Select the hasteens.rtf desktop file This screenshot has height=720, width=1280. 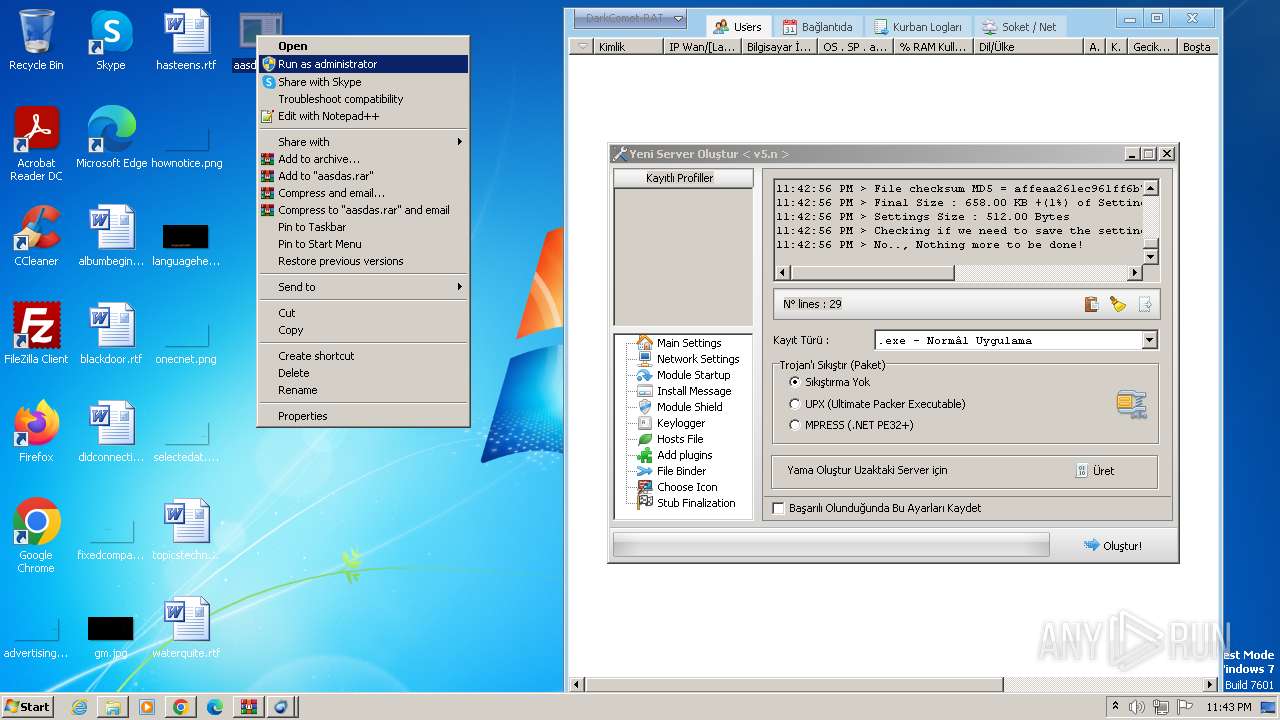click(186, 40)
